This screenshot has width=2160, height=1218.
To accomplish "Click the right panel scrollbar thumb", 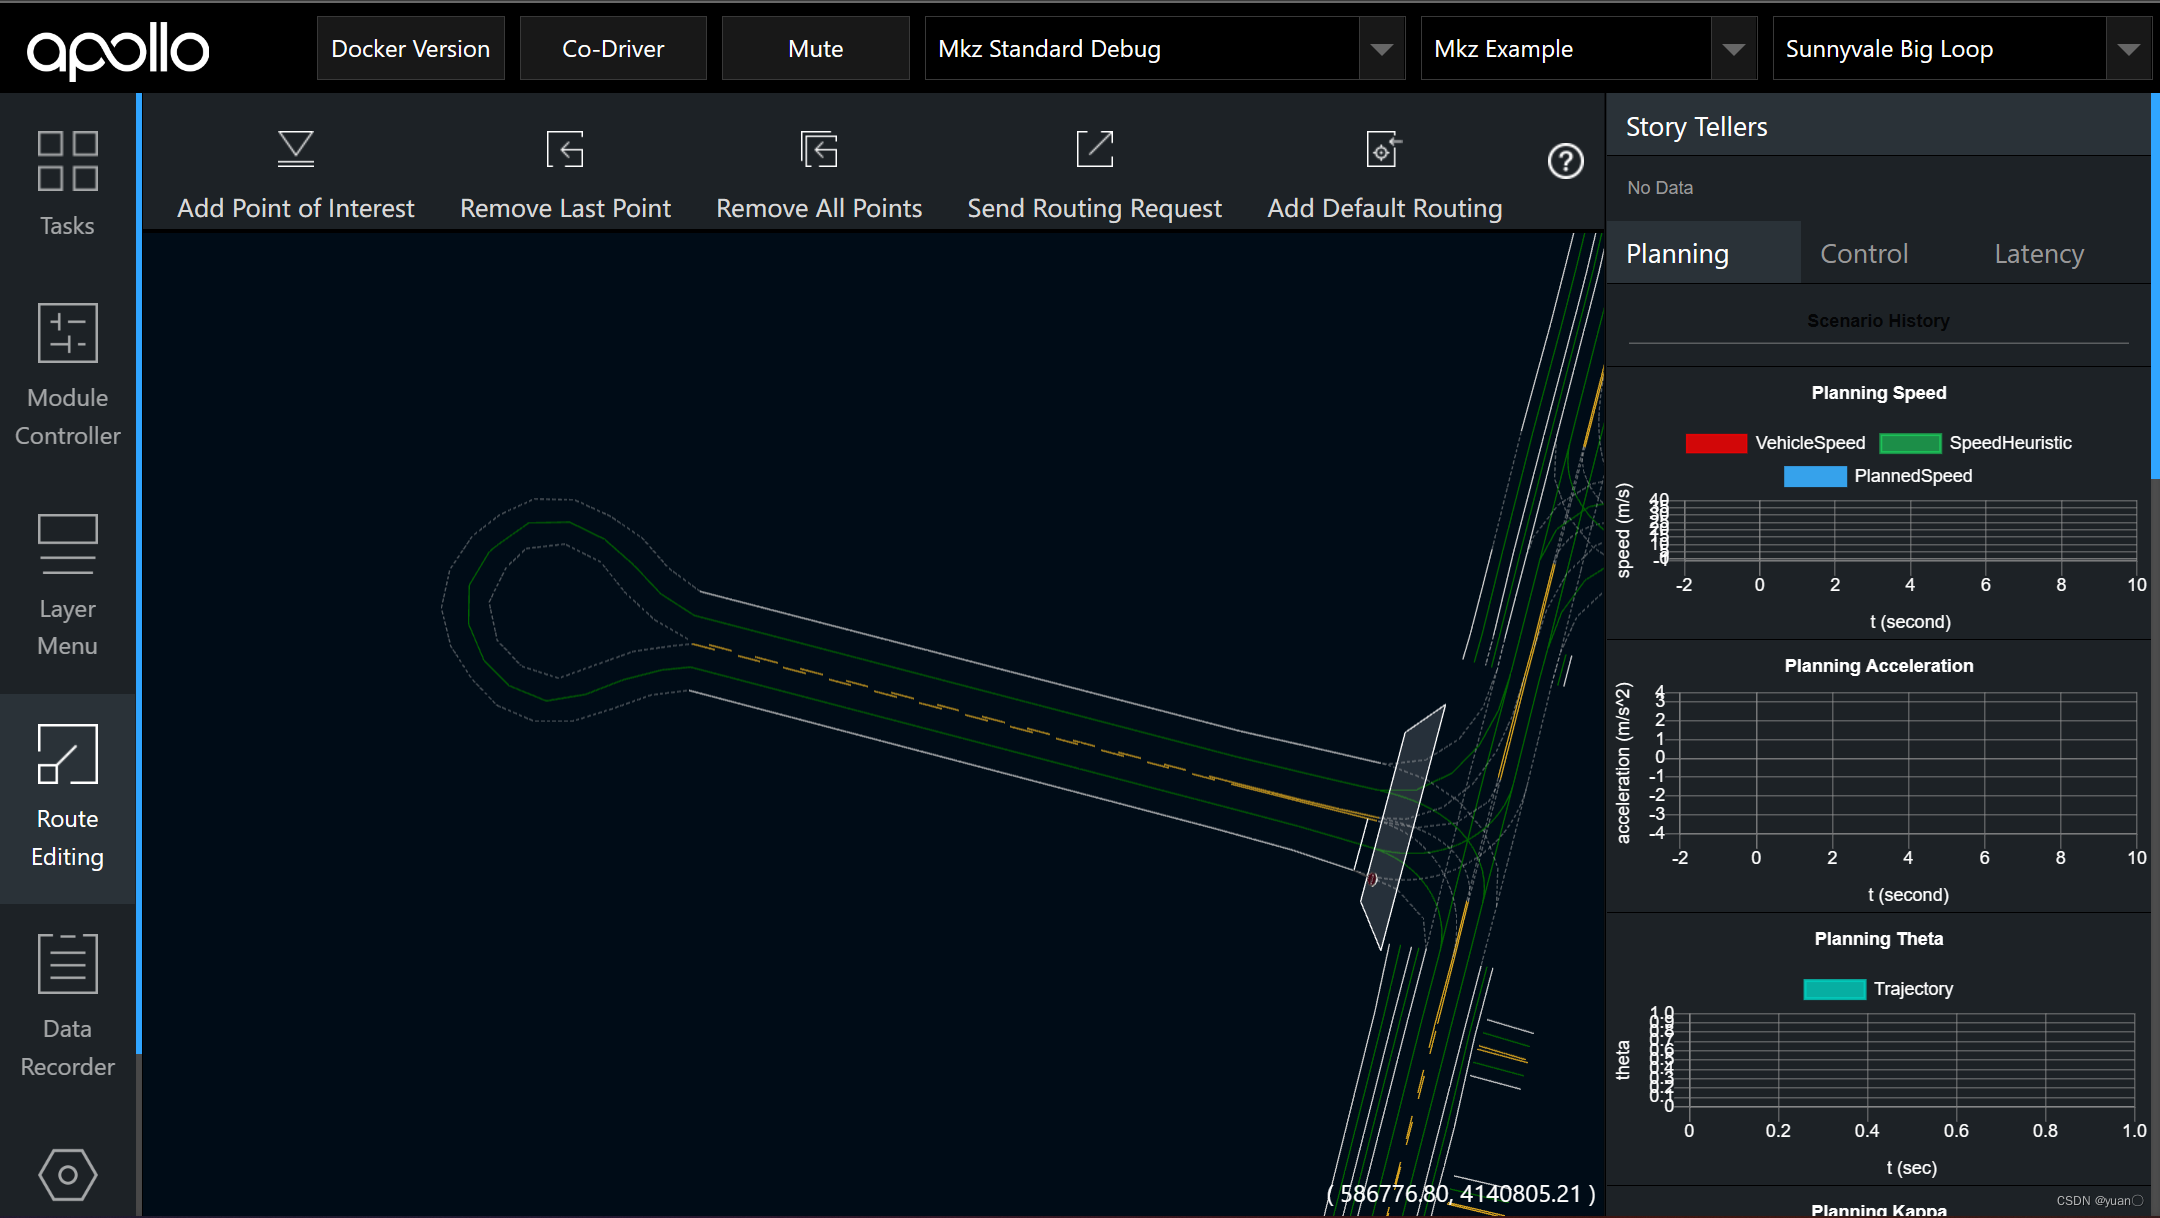I will 2155,286.
